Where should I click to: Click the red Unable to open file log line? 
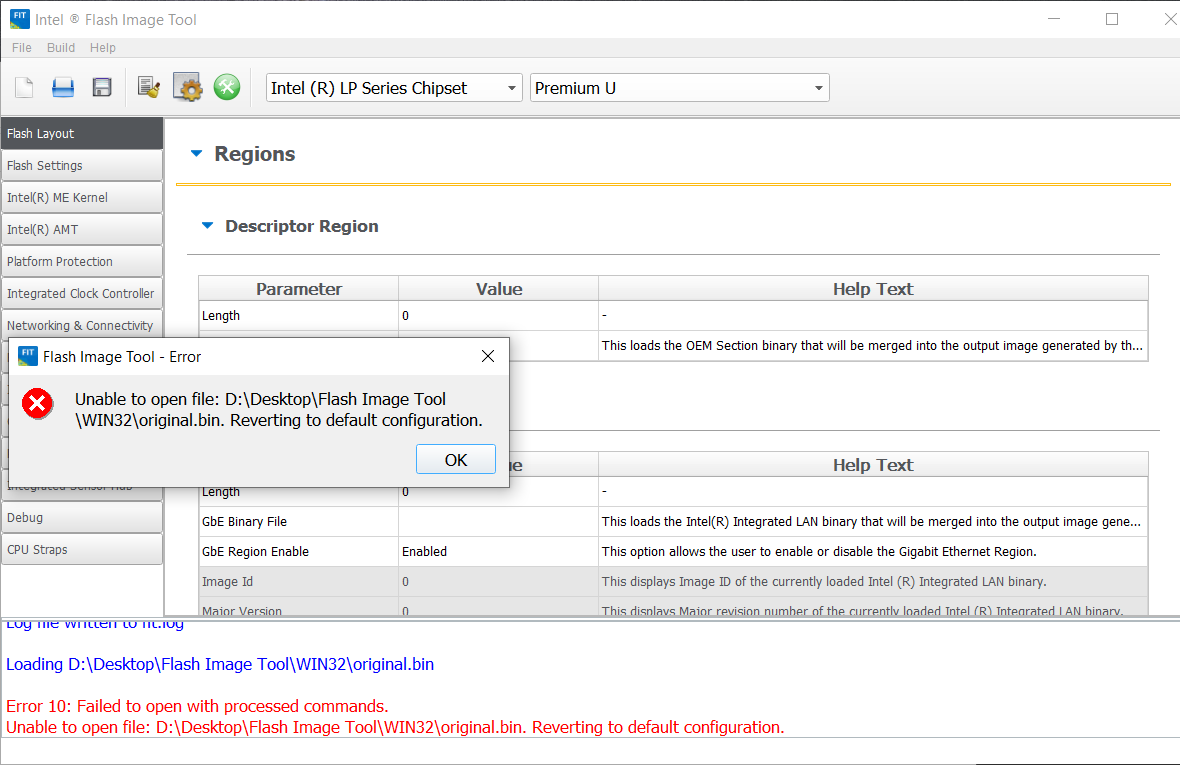click(x=395, y=727)
